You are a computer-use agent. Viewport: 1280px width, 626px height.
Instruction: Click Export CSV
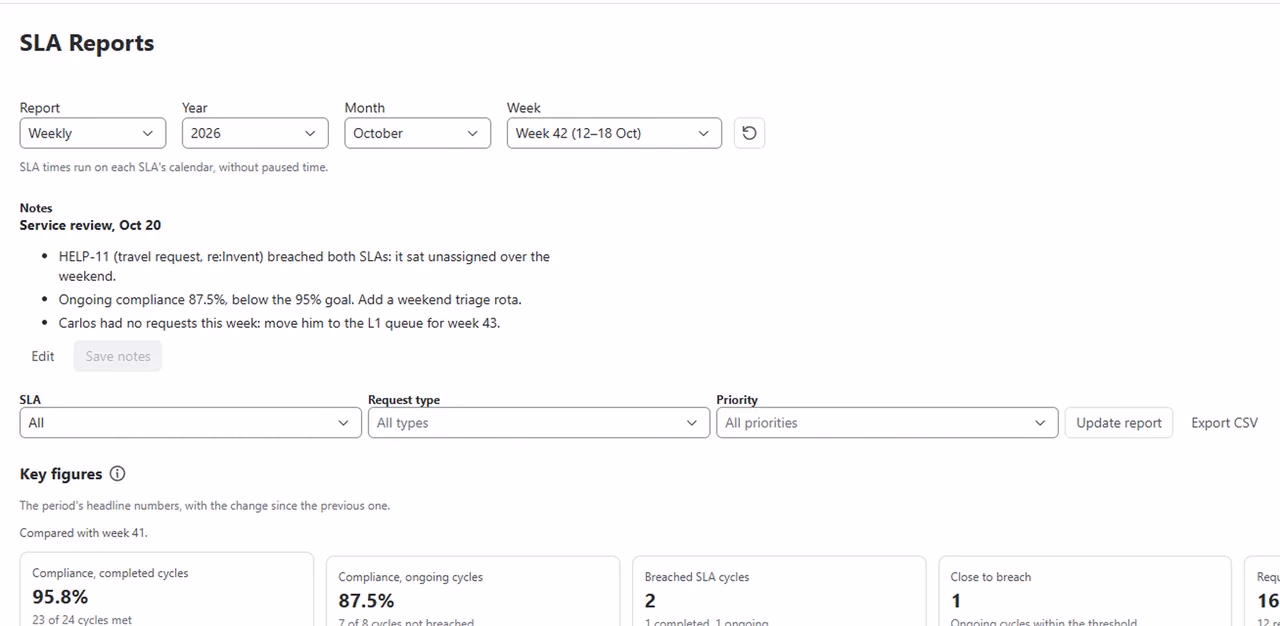click(1224, 423)
